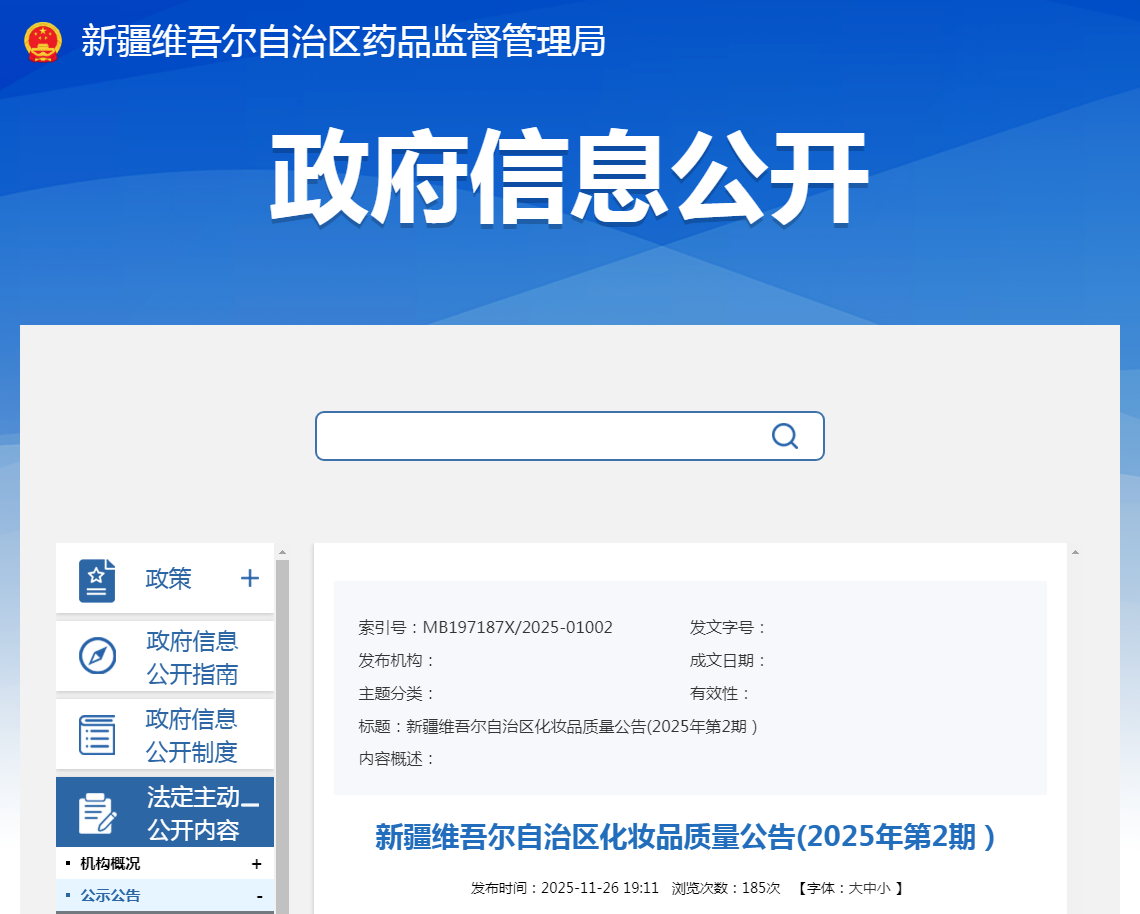Select the 机构概况 tree item

tap(111, 864)
